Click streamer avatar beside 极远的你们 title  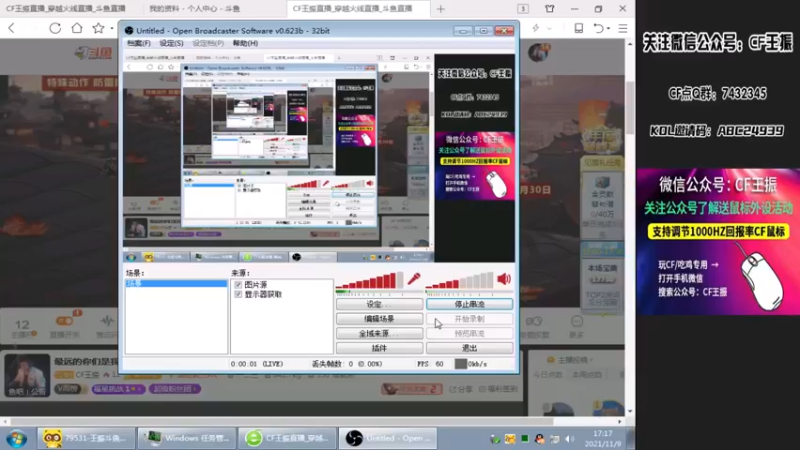28,375
